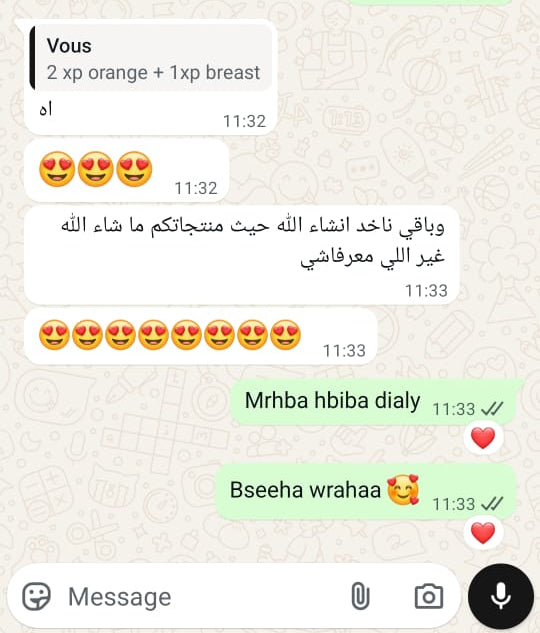Select the long Arabic text message at 11:33
Viewport: 540px width, 633px height.
(242, 255)
